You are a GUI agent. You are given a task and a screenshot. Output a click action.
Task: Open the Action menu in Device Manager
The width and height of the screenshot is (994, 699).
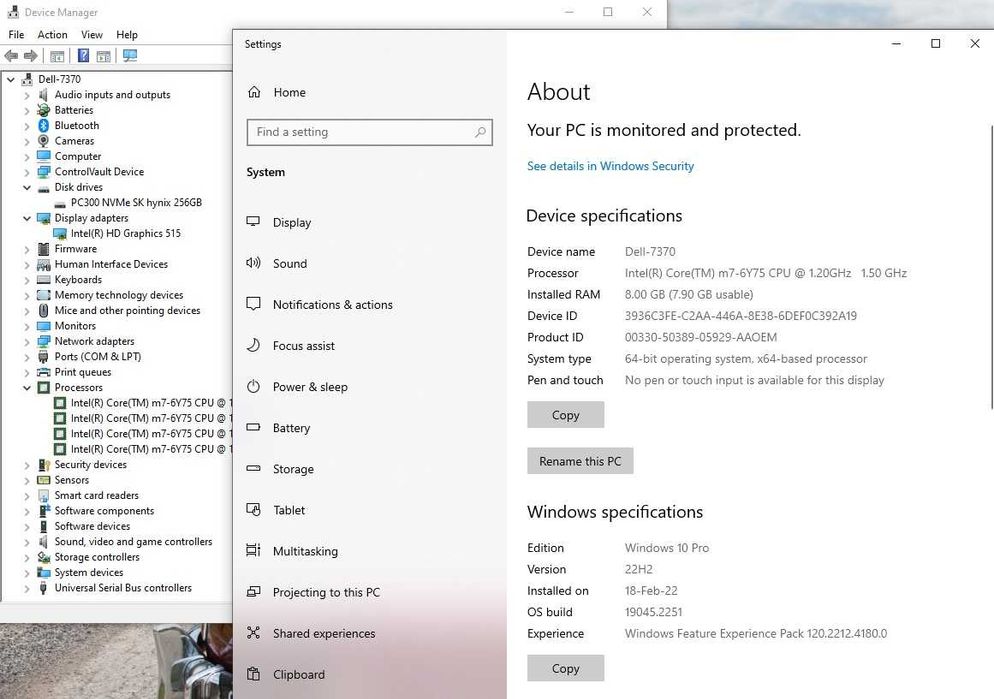(x=53, y=34)
